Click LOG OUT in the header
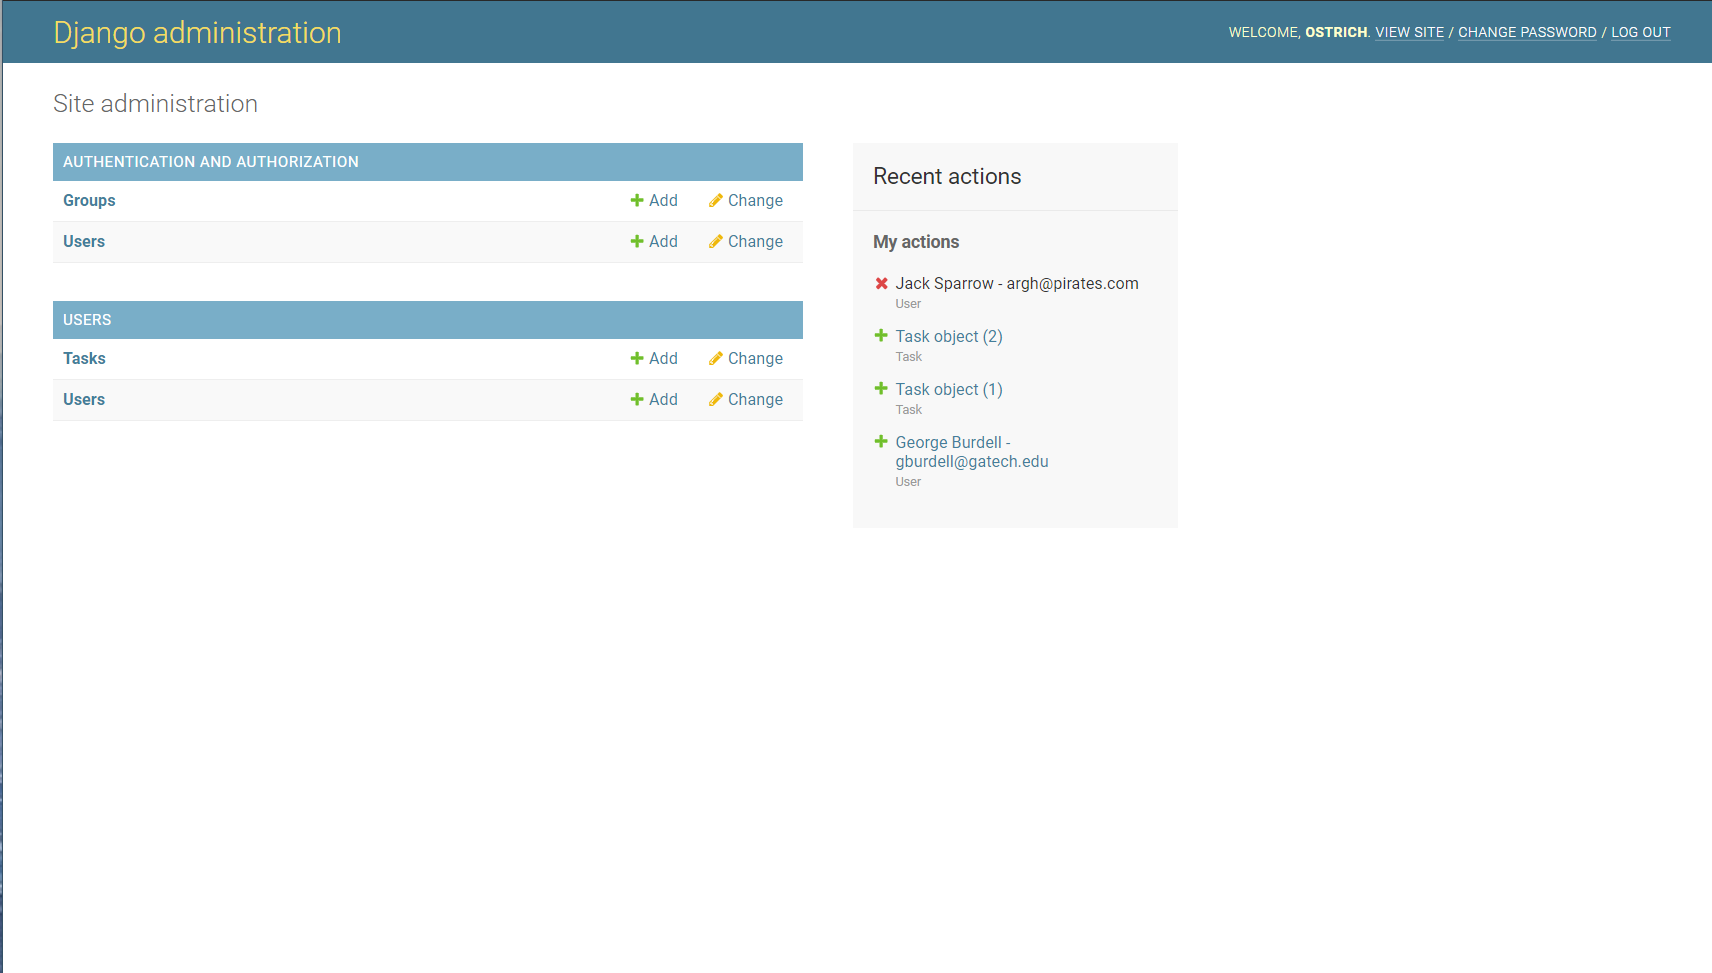This screenshot has width=1712, height=973. pos(1640,32)
